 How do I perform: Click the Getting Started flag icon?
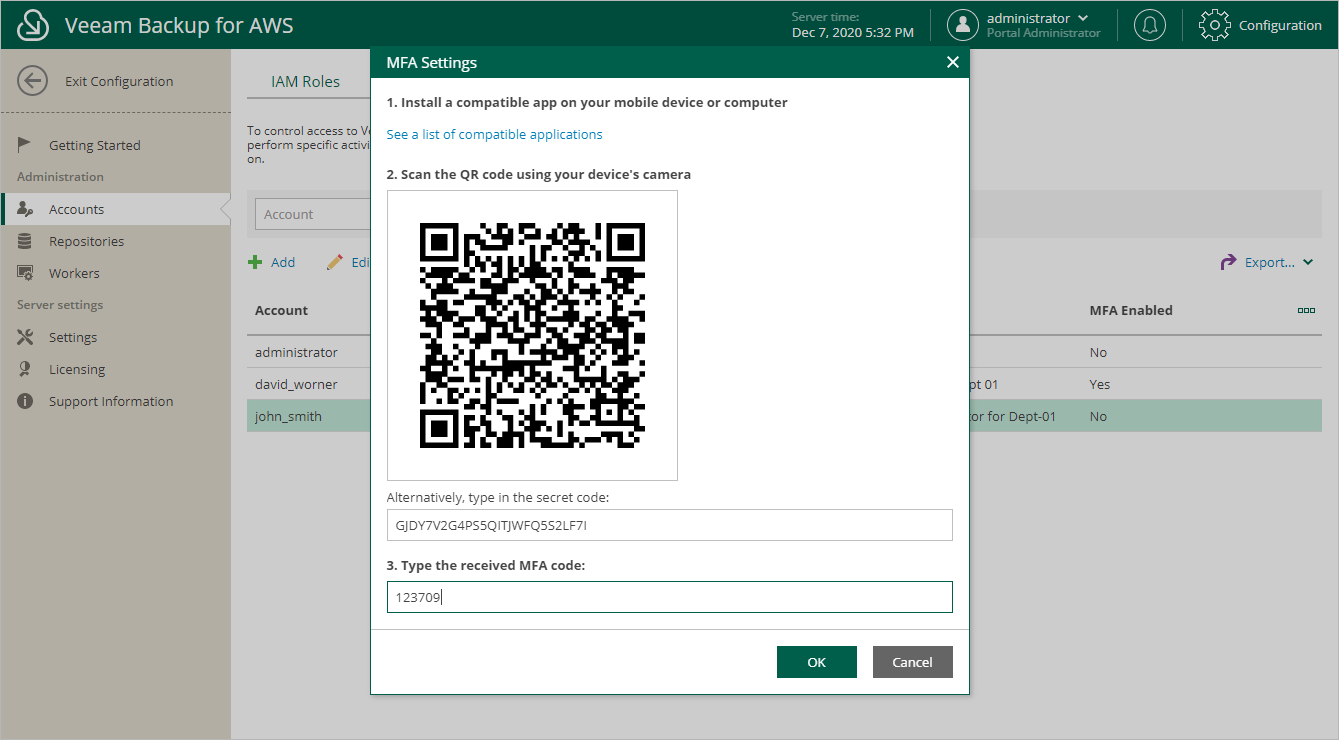25,145
